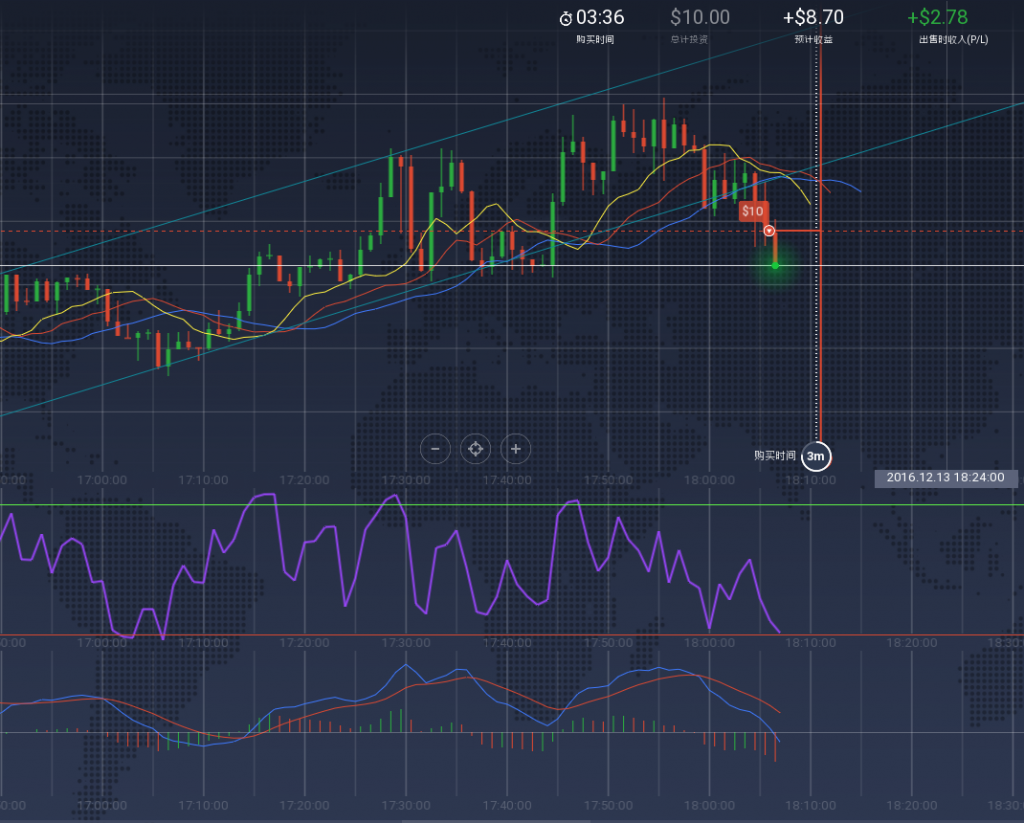The width and height of the screenshot is (1024, 823).
Task: Click the red trade entry point marker
Action: coord(769,231)
